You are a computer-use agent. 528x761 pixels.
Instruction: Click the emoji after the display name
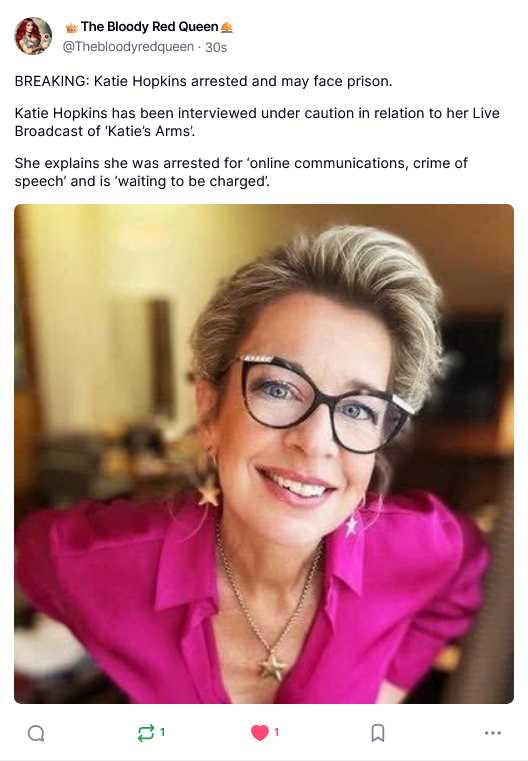pos(227,28)
